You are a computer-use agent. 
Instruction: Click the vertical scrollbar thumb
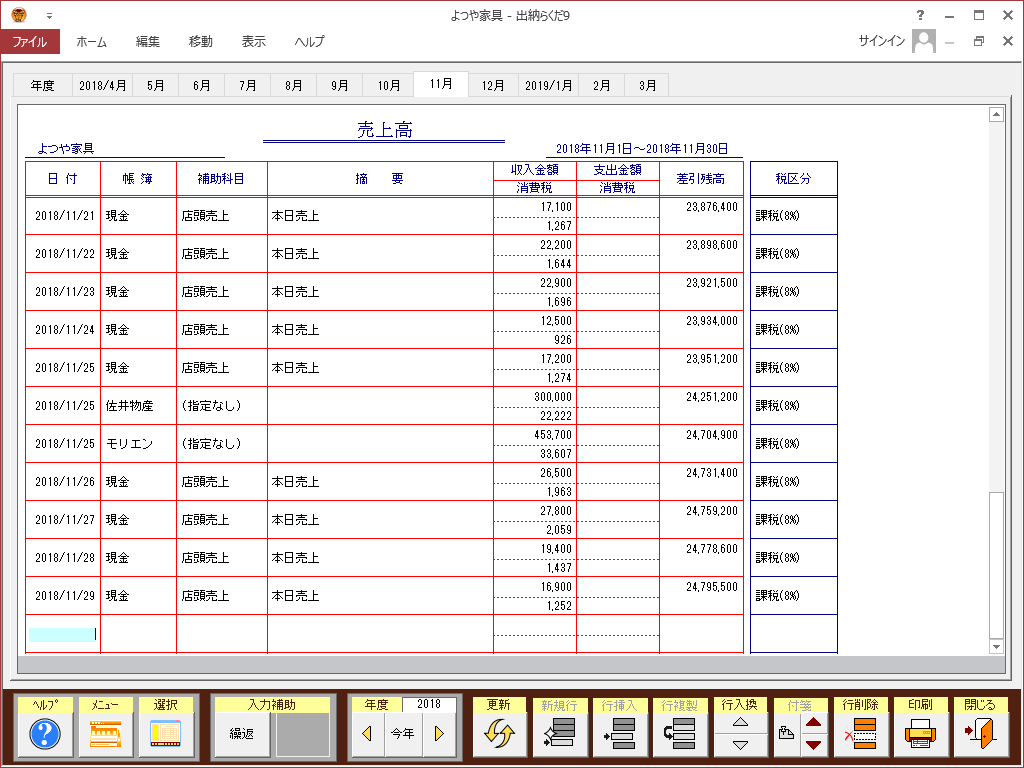(996, 565)
